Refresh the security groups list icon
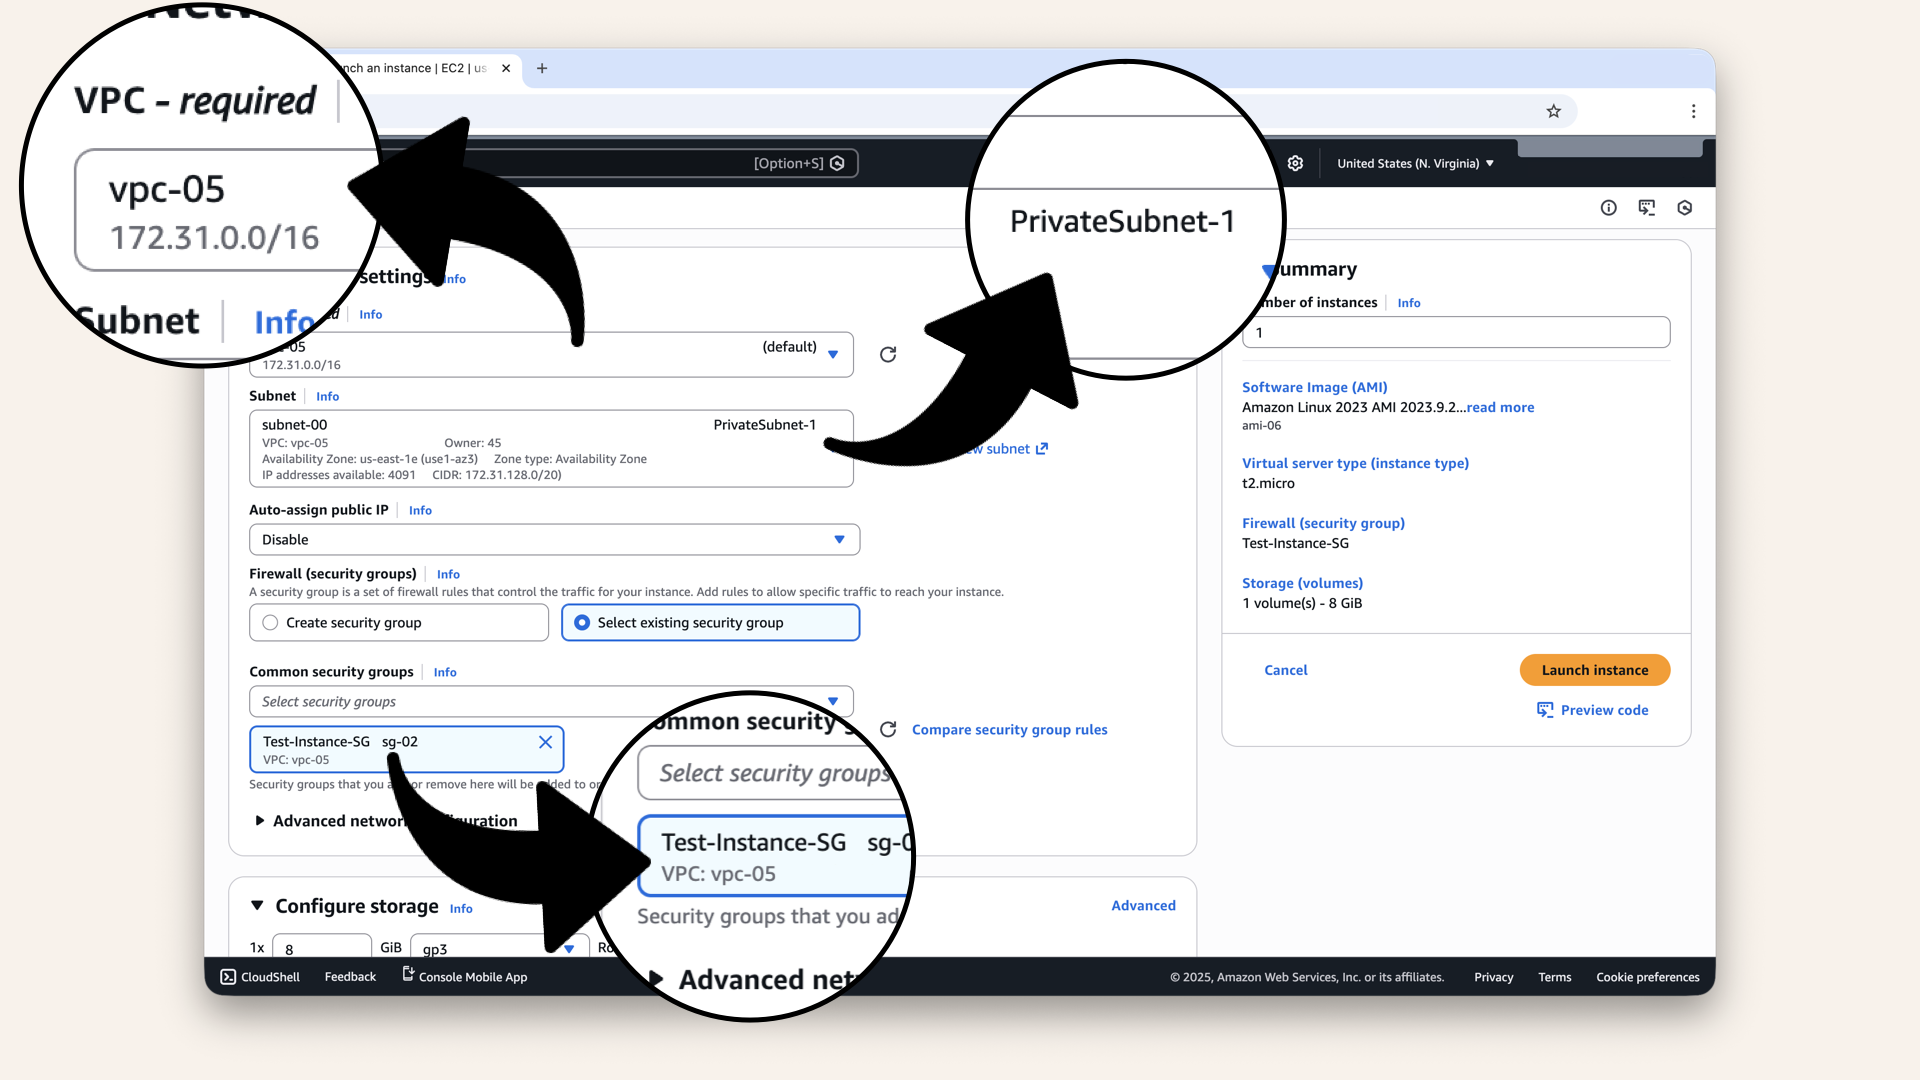 pos(887,730)
